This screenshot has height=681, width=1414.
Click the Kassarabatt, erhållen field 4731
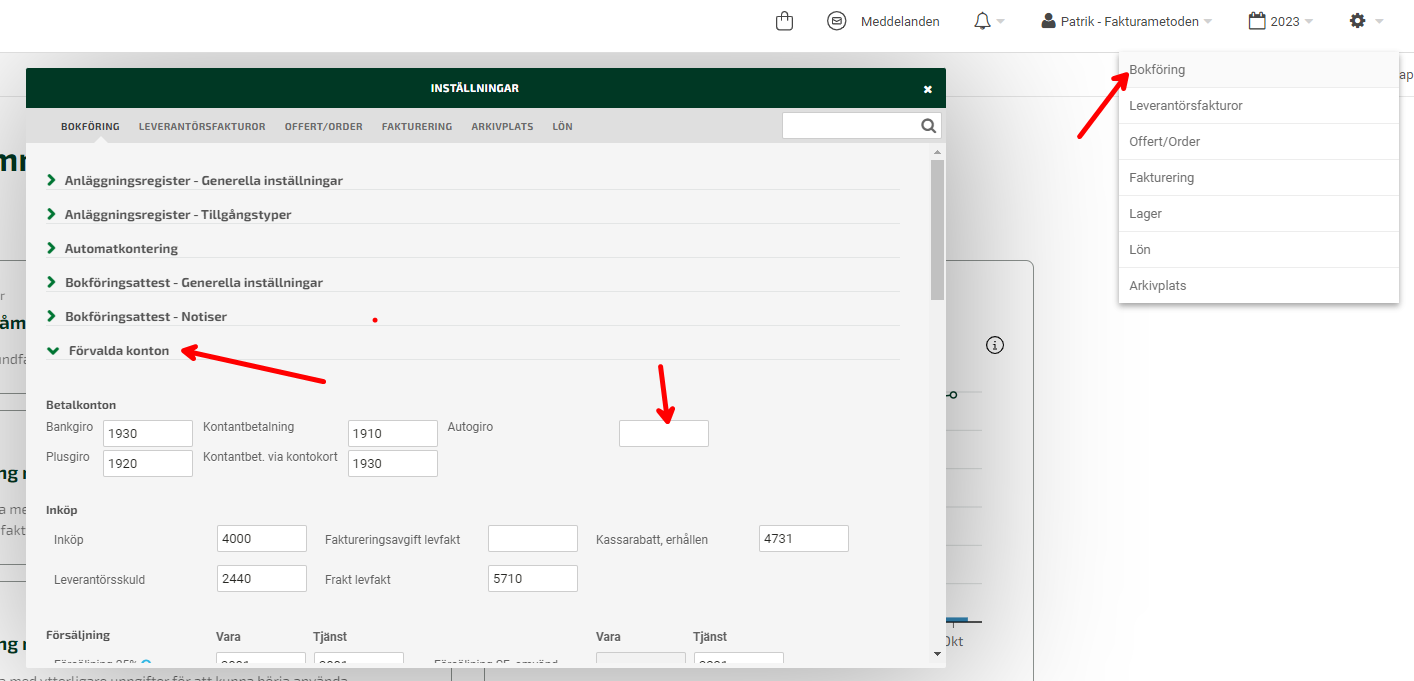(x=804, y=538)
